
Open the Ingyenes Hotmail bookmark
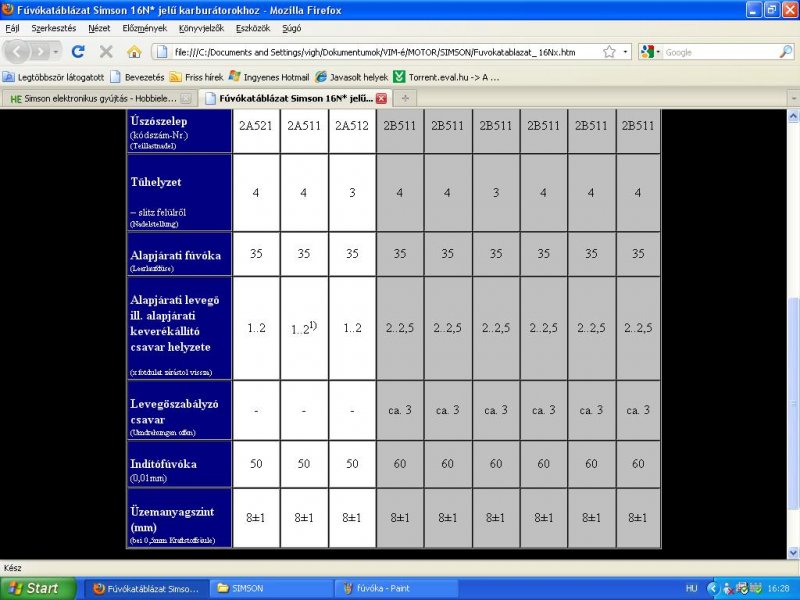269,77
